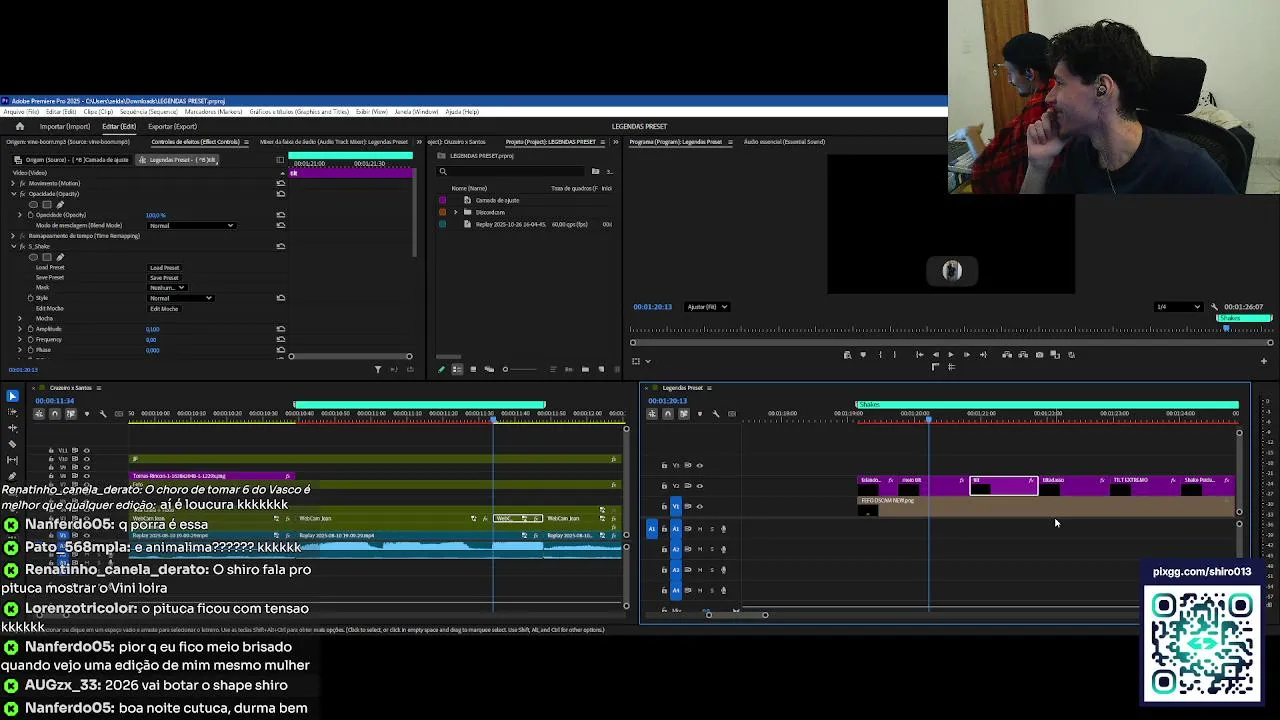The height and width of the screenshot is (720, 1280).
Task: Hide the V2 track with eye icon
Action: click(x=699, y=486)
